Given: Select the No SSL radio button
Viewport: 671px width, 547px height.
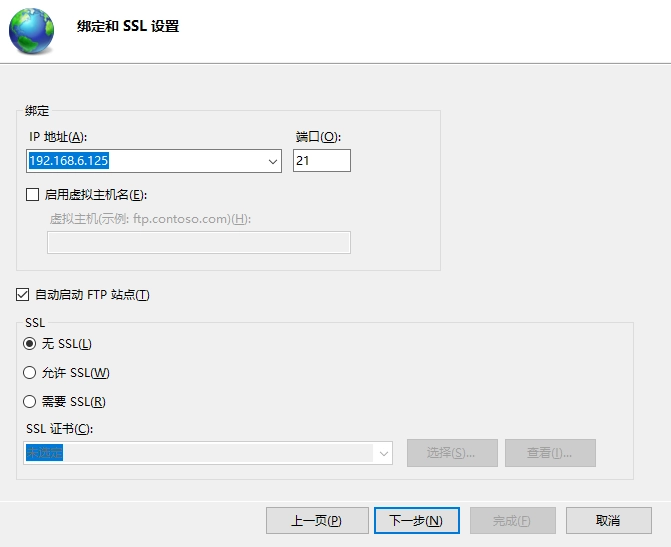Looking at the screenshot, I should pyautogui.click(x=29, y=344).
